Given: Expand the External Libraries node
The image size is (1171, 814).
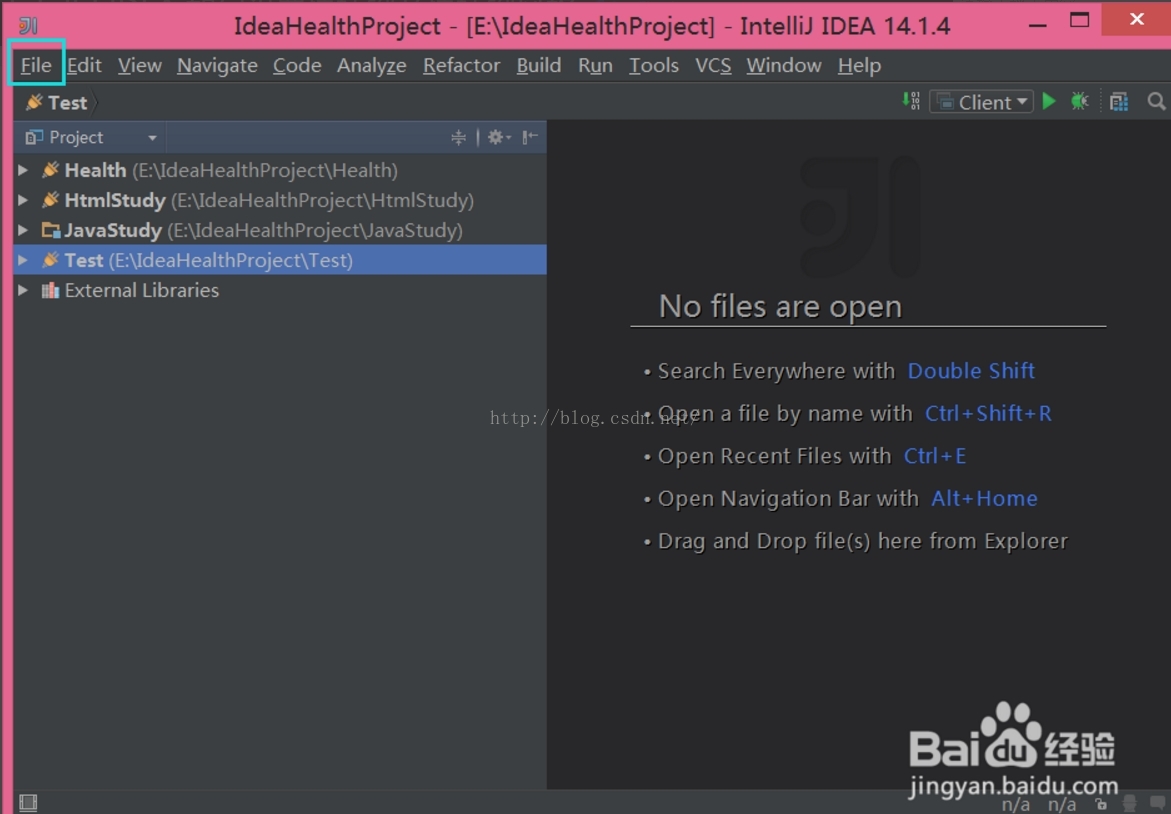Looking at the screenshot, I should tap(23, 290).
